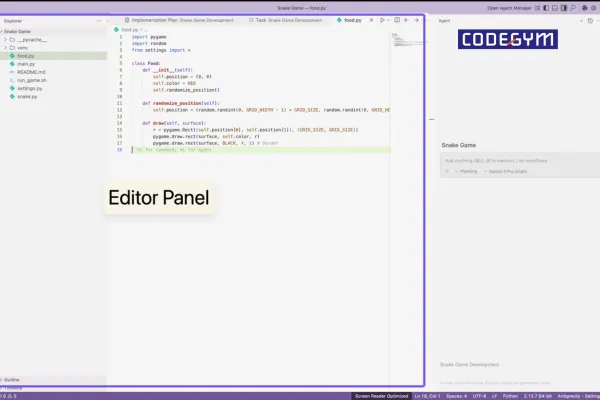Go back with the left arrow icon
Screen dimensions: 600x400
(x=406, y=20)
